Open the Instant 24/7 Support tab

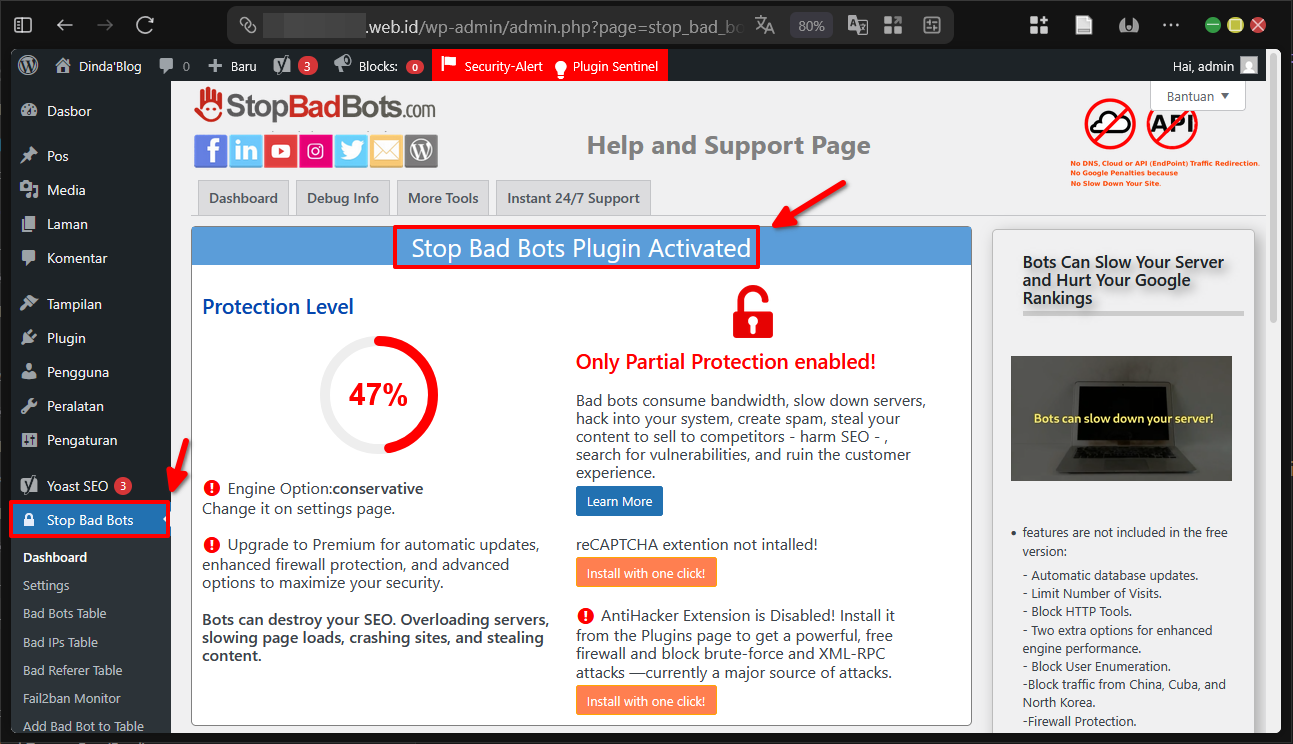click(572, 197)
